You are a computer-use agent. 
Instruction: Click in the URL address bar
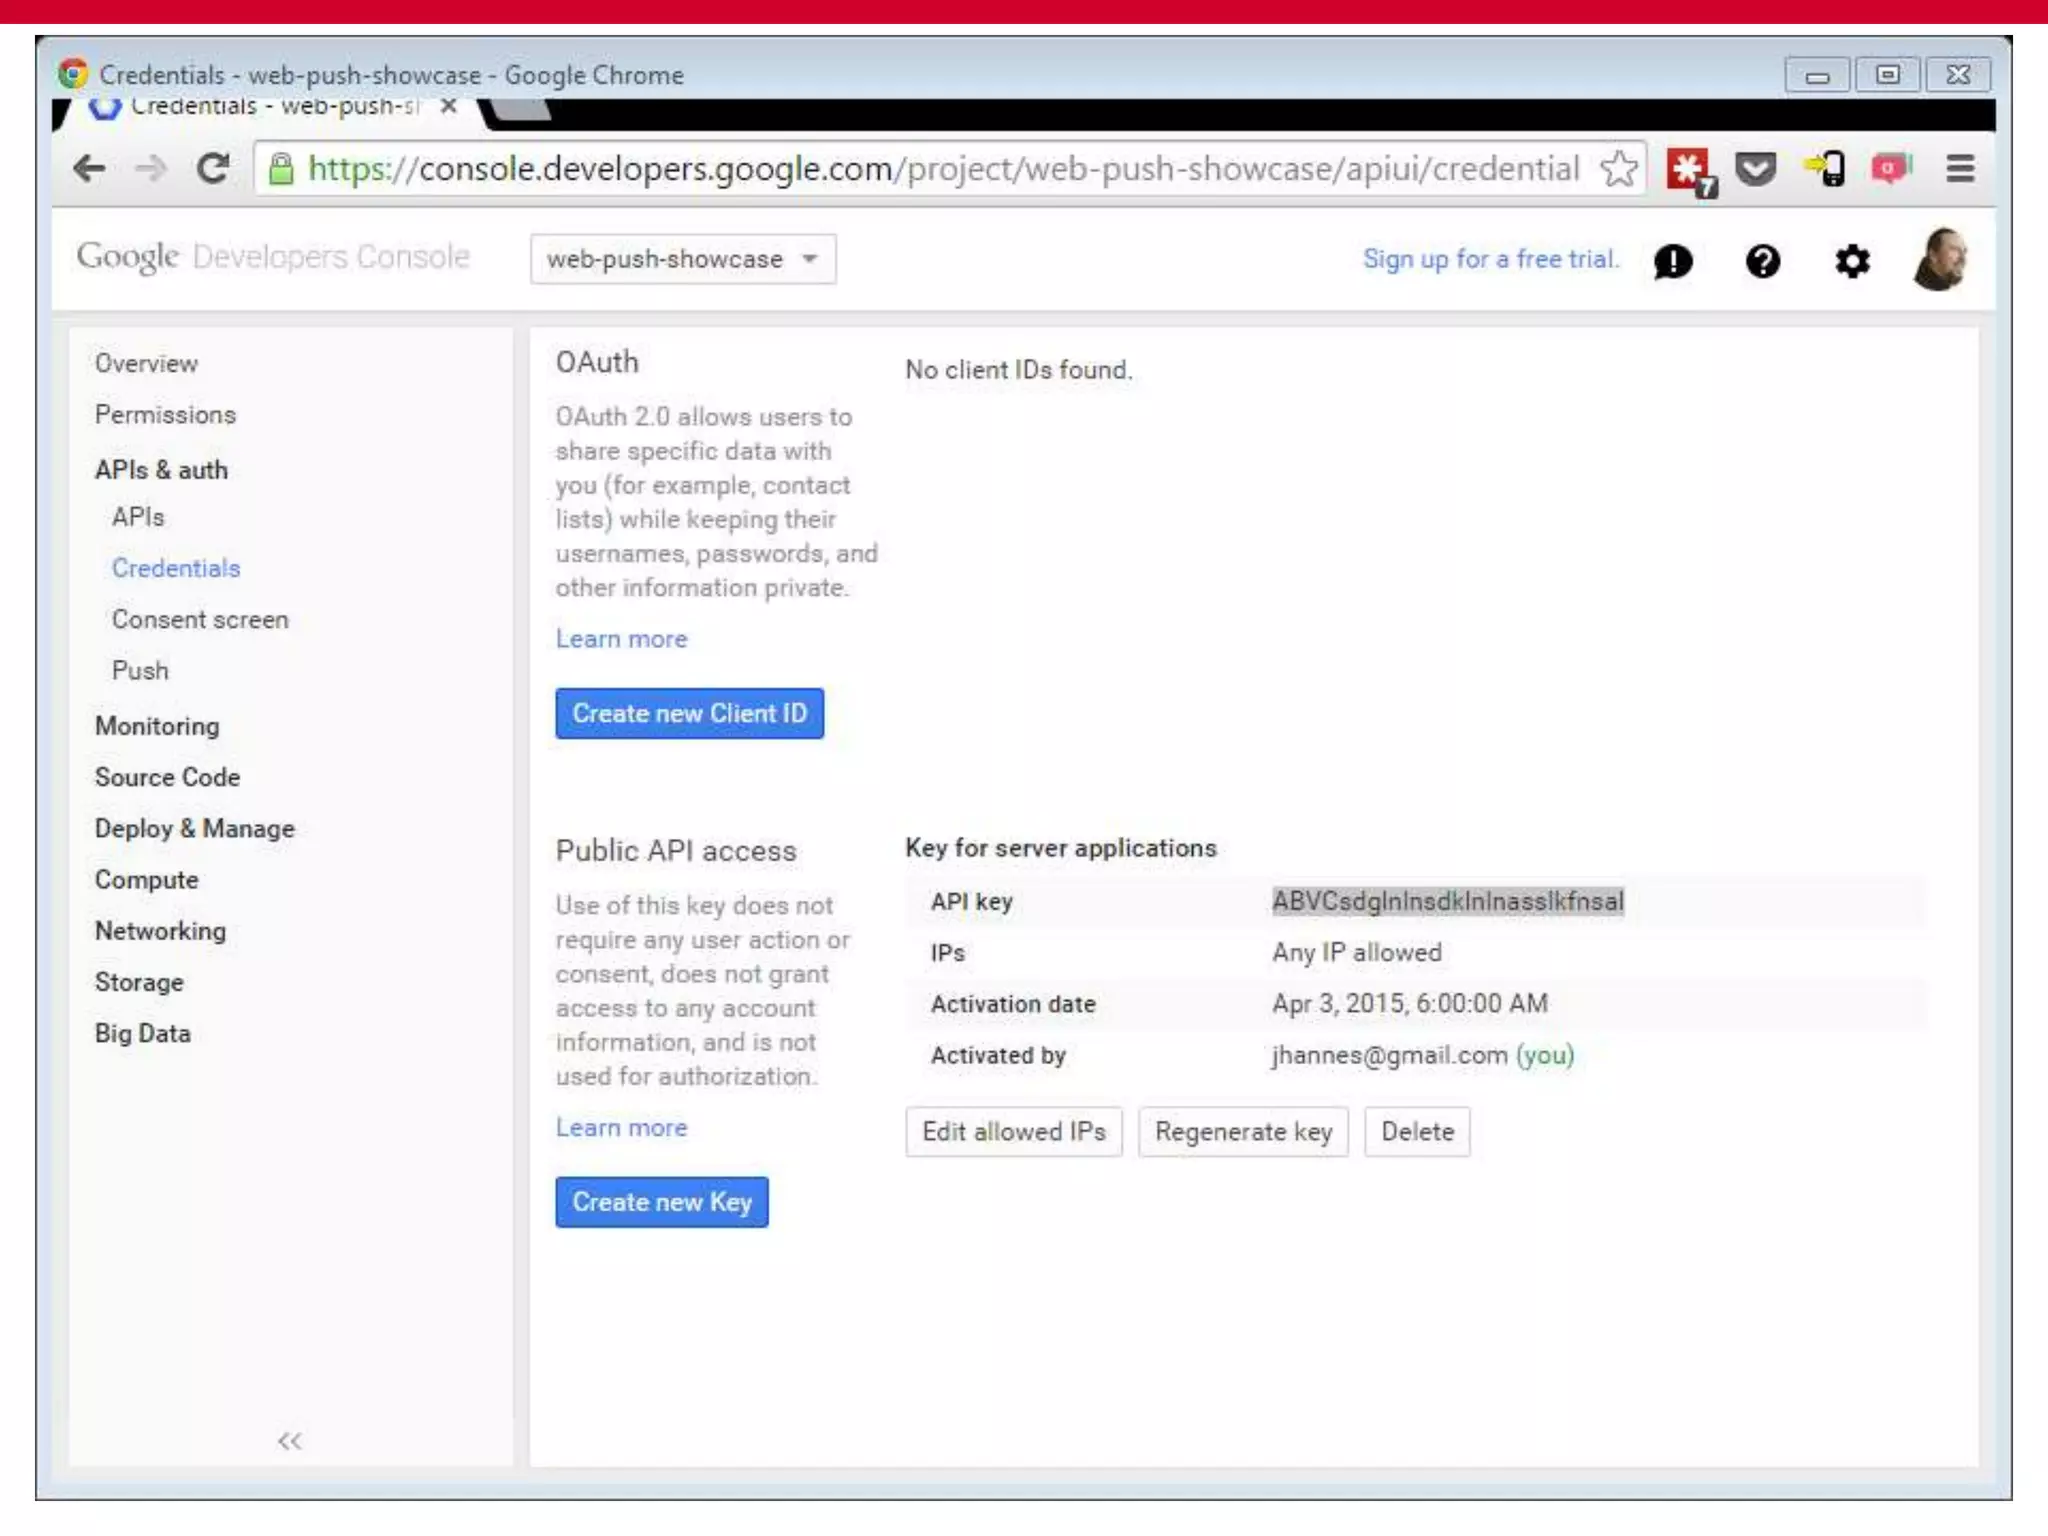940,168
